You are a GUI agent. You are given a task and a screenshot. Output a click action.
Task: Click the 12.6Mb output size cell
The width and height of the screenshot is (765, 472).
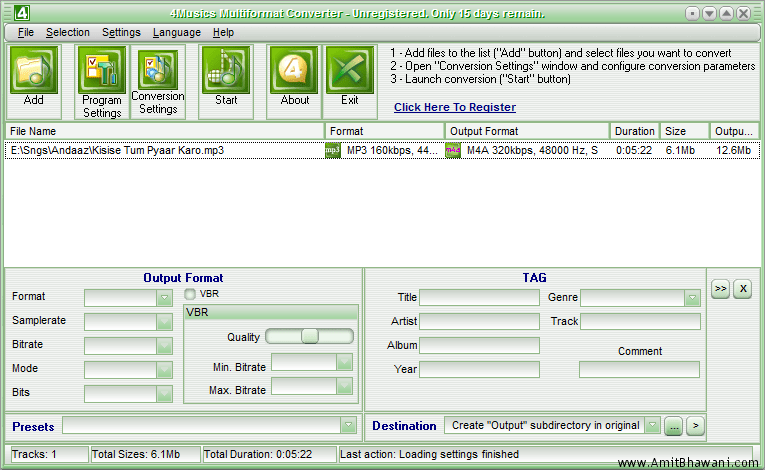(x=733, y=150)
